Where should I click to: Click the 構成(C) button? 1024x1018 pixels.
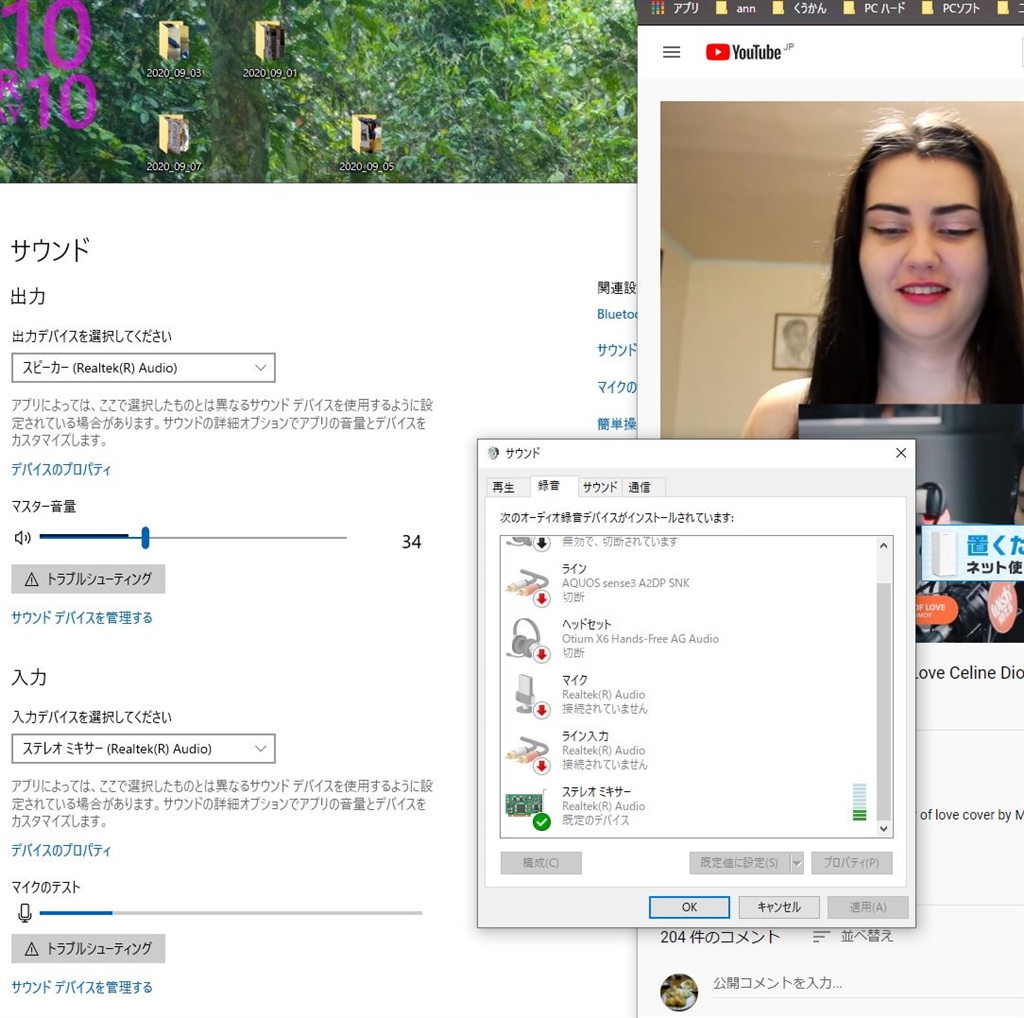click(x=541, y=863)
